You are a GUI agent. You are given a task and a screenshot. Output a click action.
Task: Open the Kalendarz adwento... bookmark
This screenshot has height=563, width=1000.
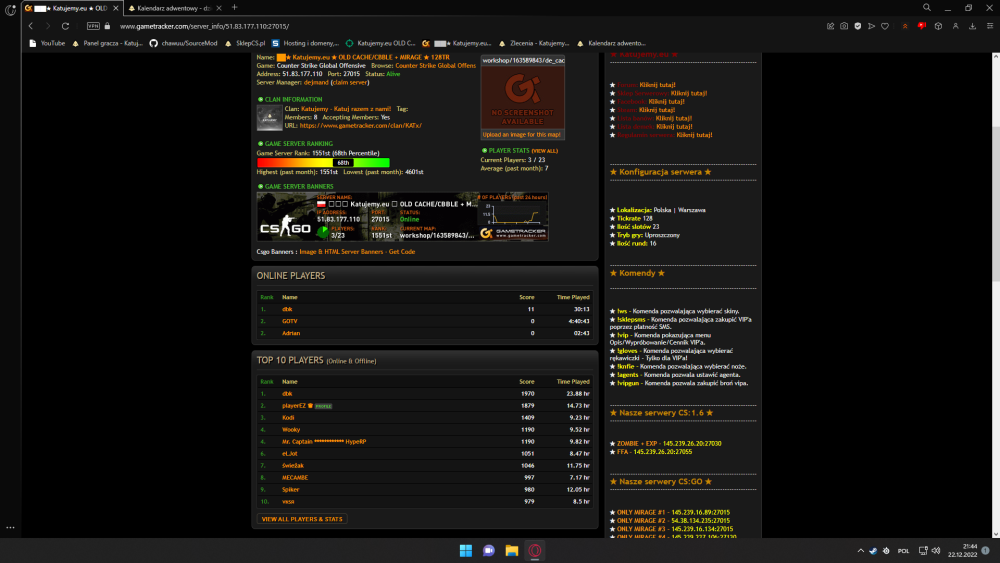tap(611, 43)
